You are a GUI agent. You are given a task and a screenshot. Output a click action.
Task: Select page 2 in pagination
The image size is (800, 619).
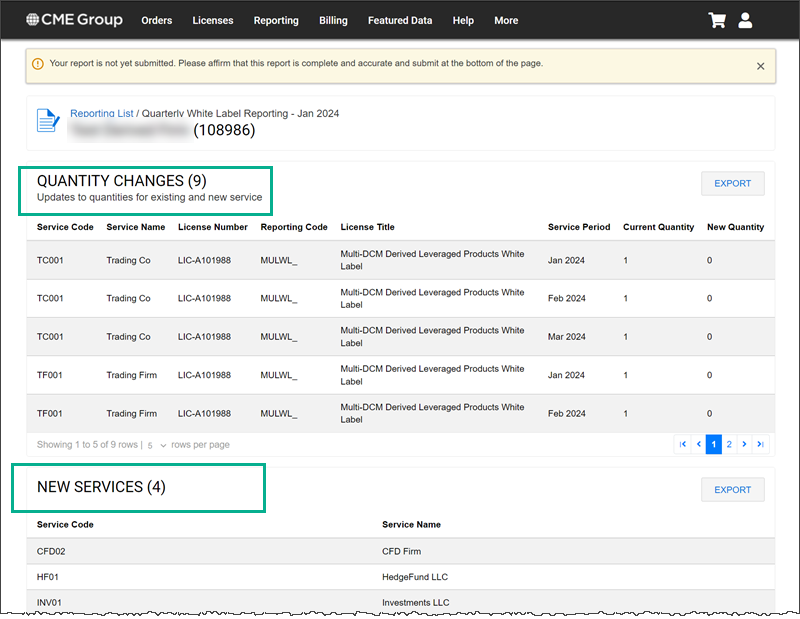tap(729, 444)
